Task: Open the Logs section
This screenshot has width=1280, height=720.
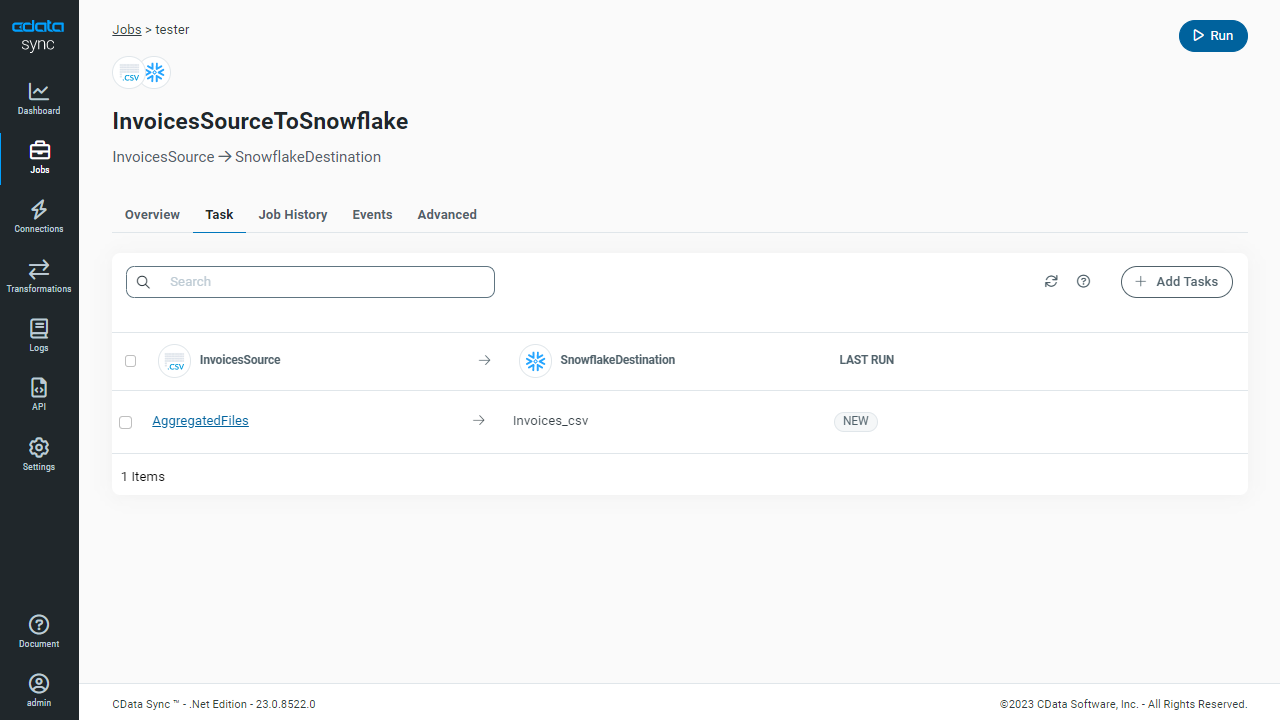Action: [x=39, y=335]
